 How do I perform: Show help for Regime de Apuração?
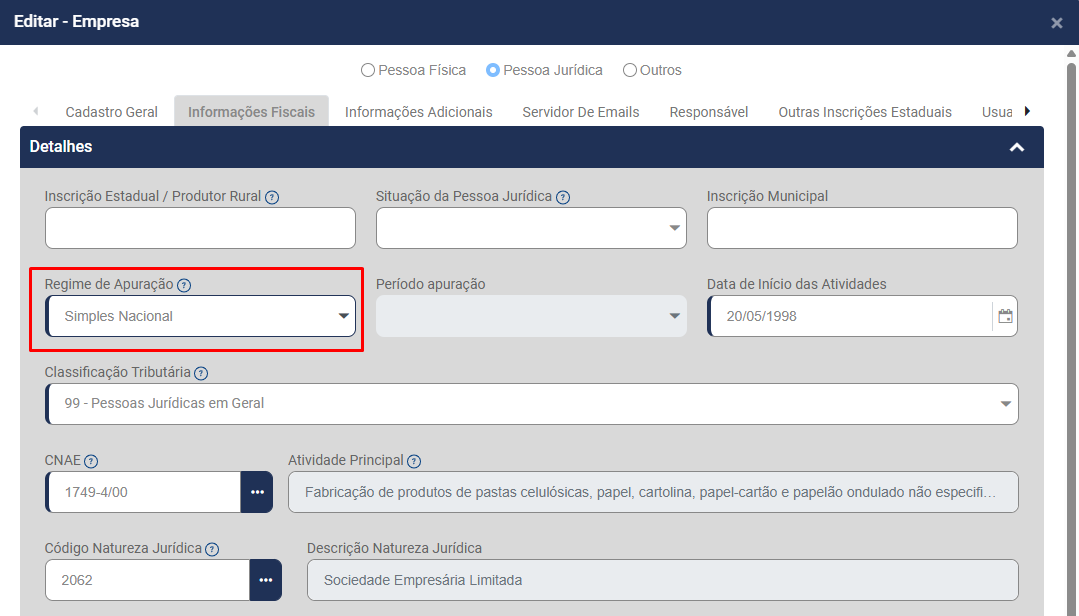point(184,285)
